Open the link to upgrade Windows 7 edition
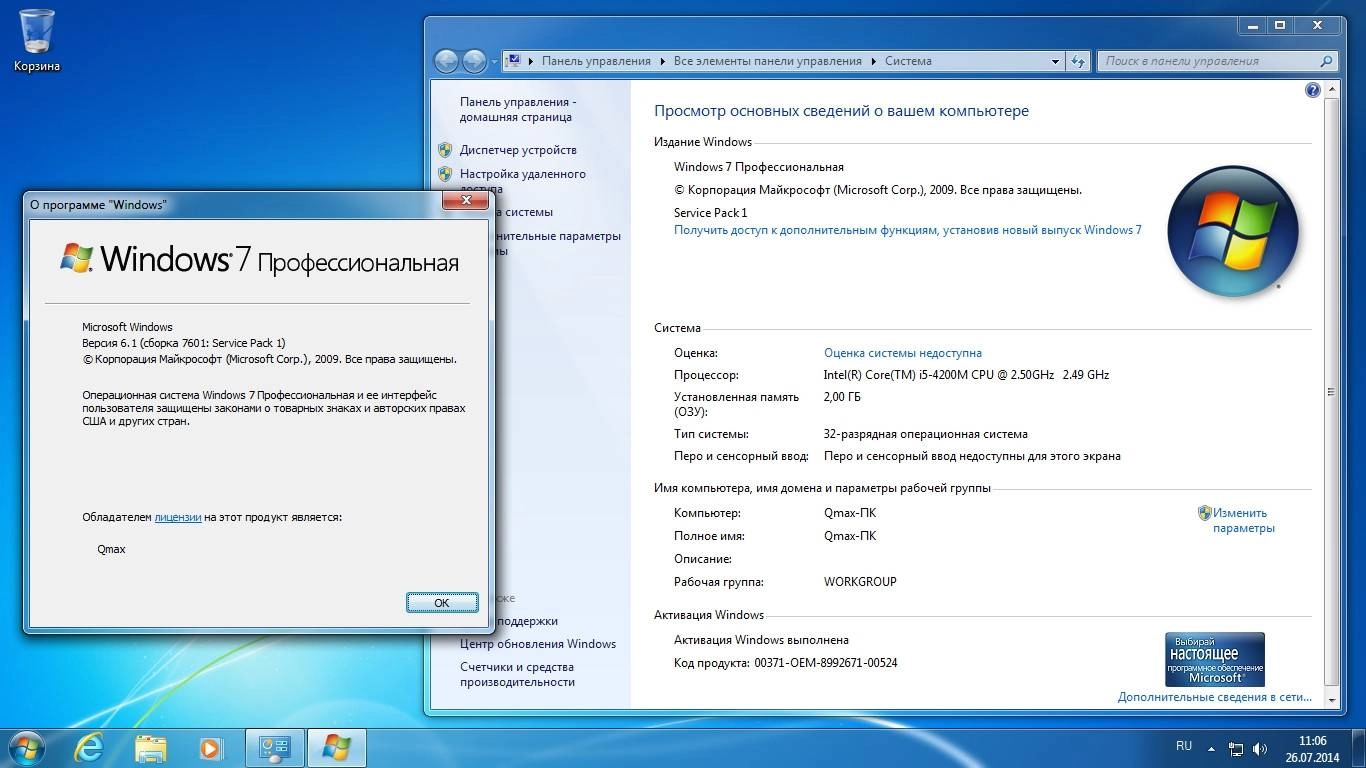Image resolution: width=1366 pixels, height=768 pixels. tap(908, 230)
